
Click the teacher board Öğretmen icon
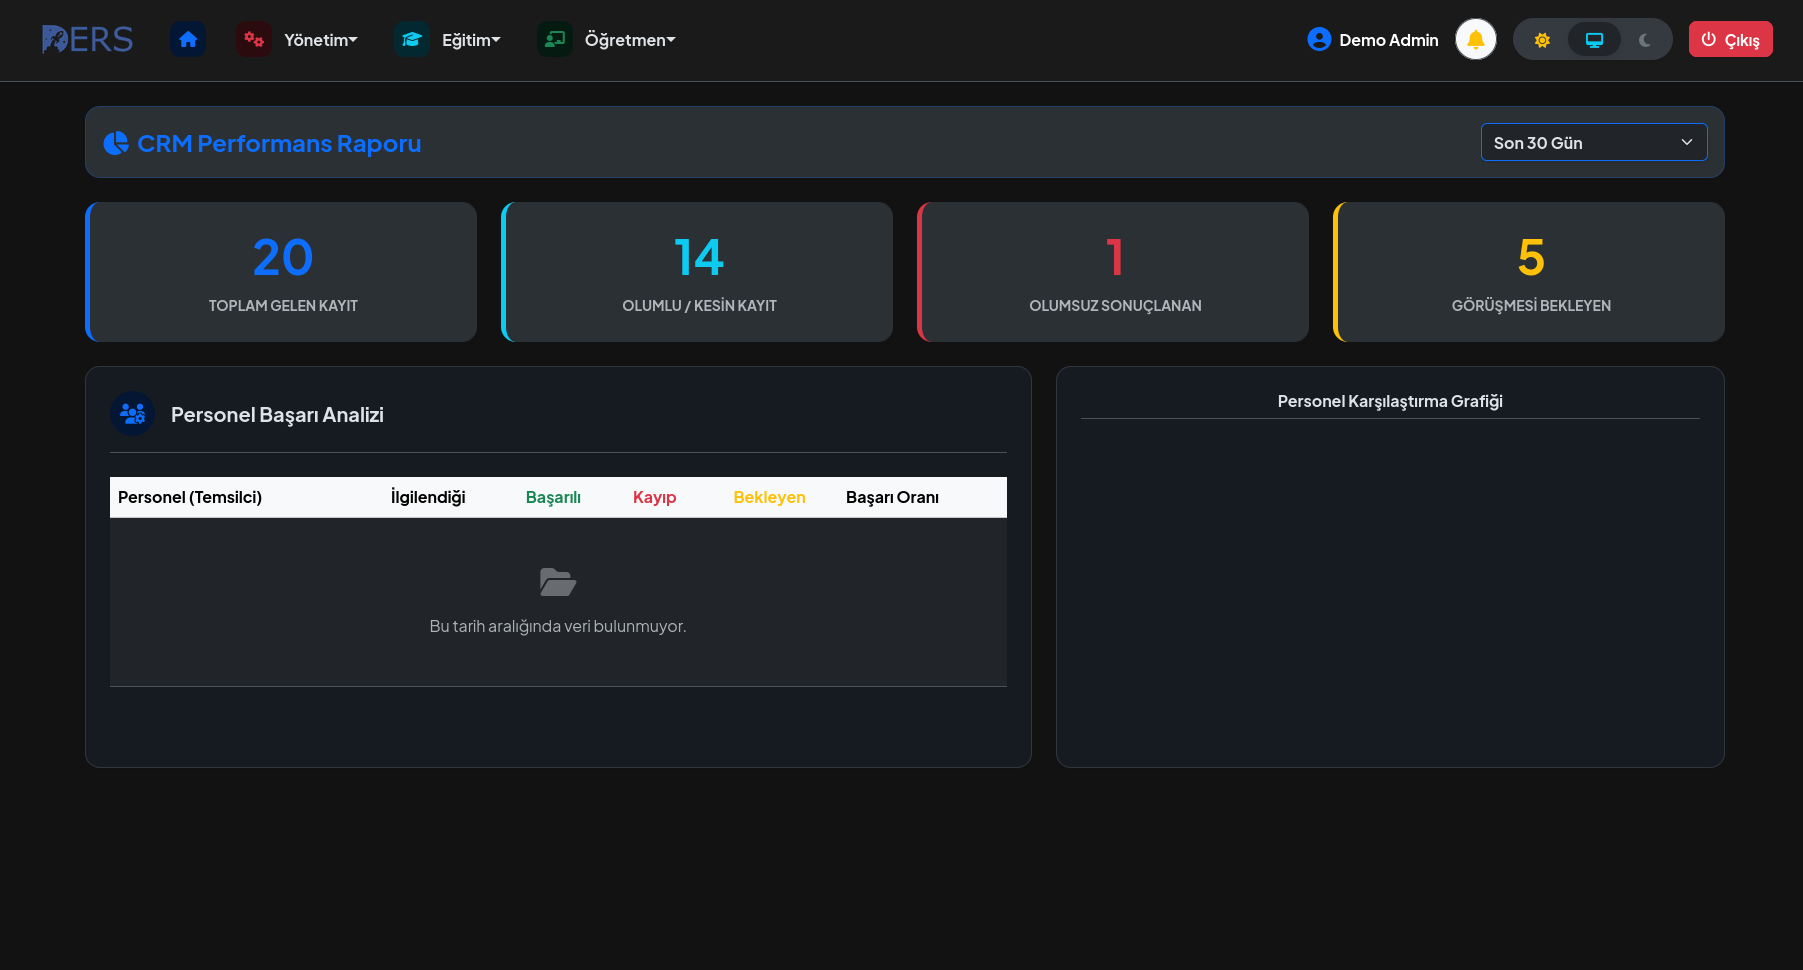pos(555,40)
